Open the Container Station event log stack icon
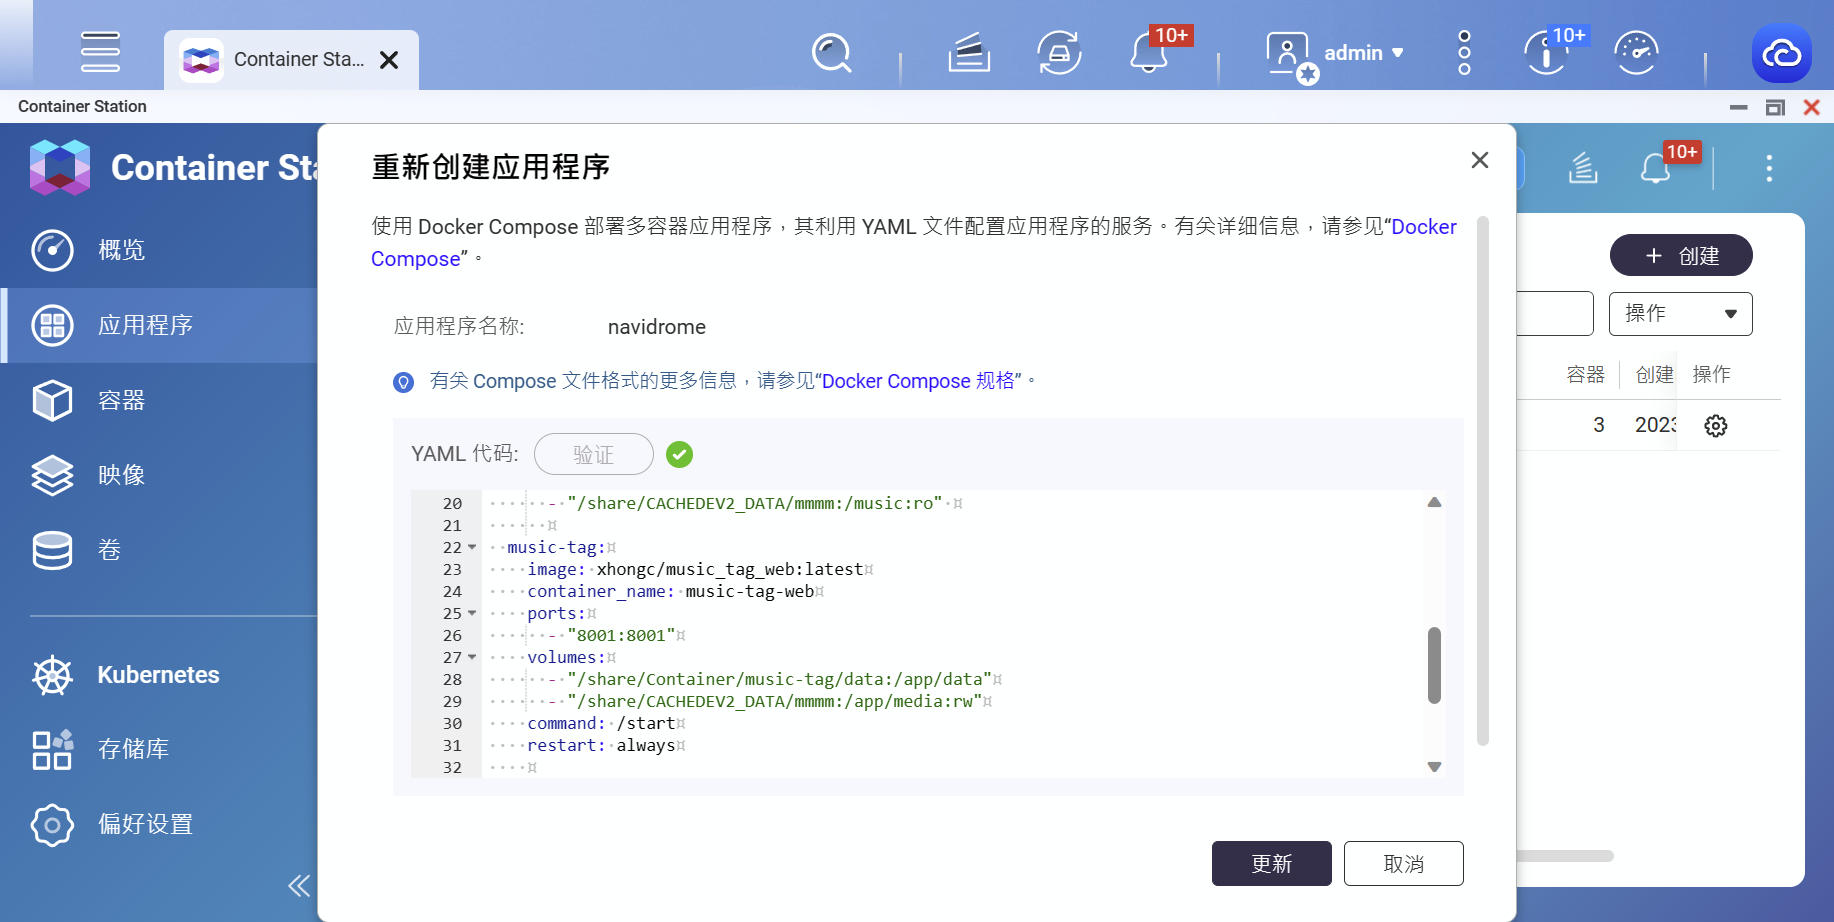This screenshot has width=1834, height=922. pyautogui.click(x=1582, y=168)
